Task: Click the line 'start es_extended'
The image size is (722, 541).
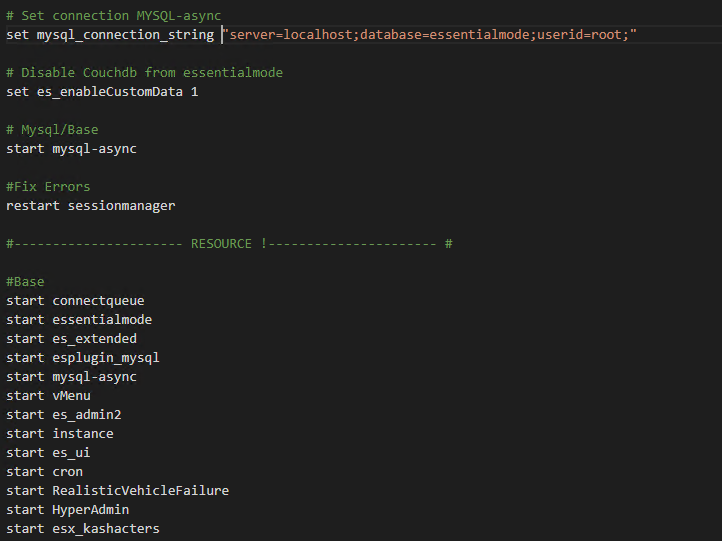Action: pyautogui.click(x=71, y=339)
